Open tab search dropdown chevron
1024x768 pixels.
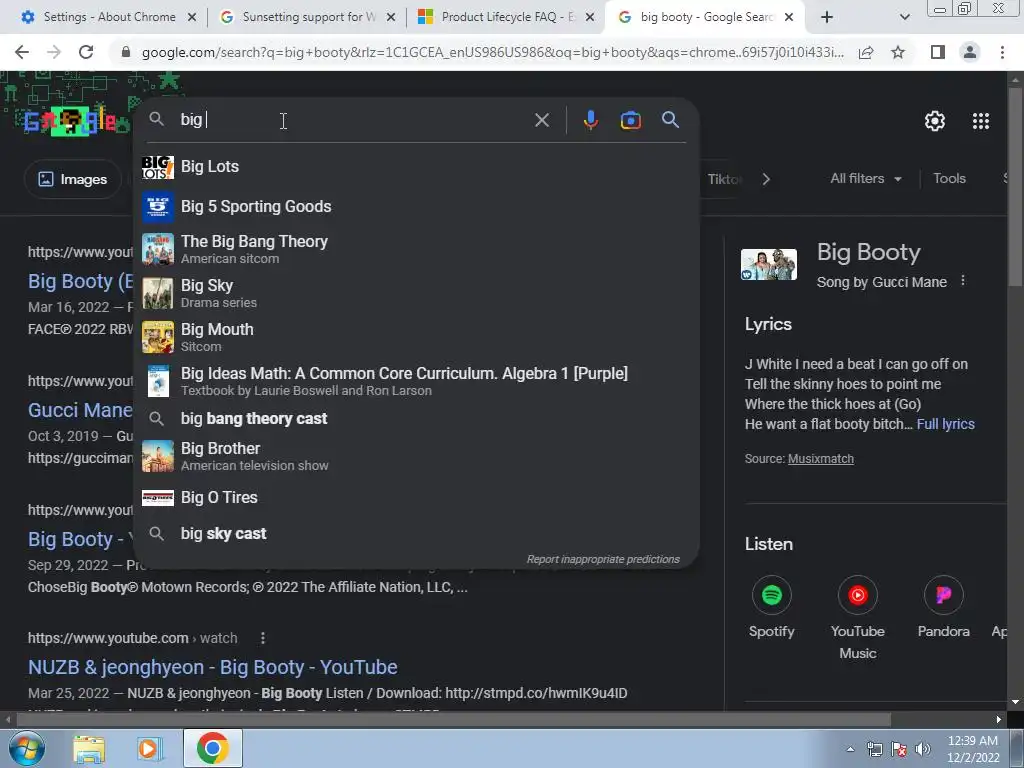pyautogui.click(x=904, y=17)
